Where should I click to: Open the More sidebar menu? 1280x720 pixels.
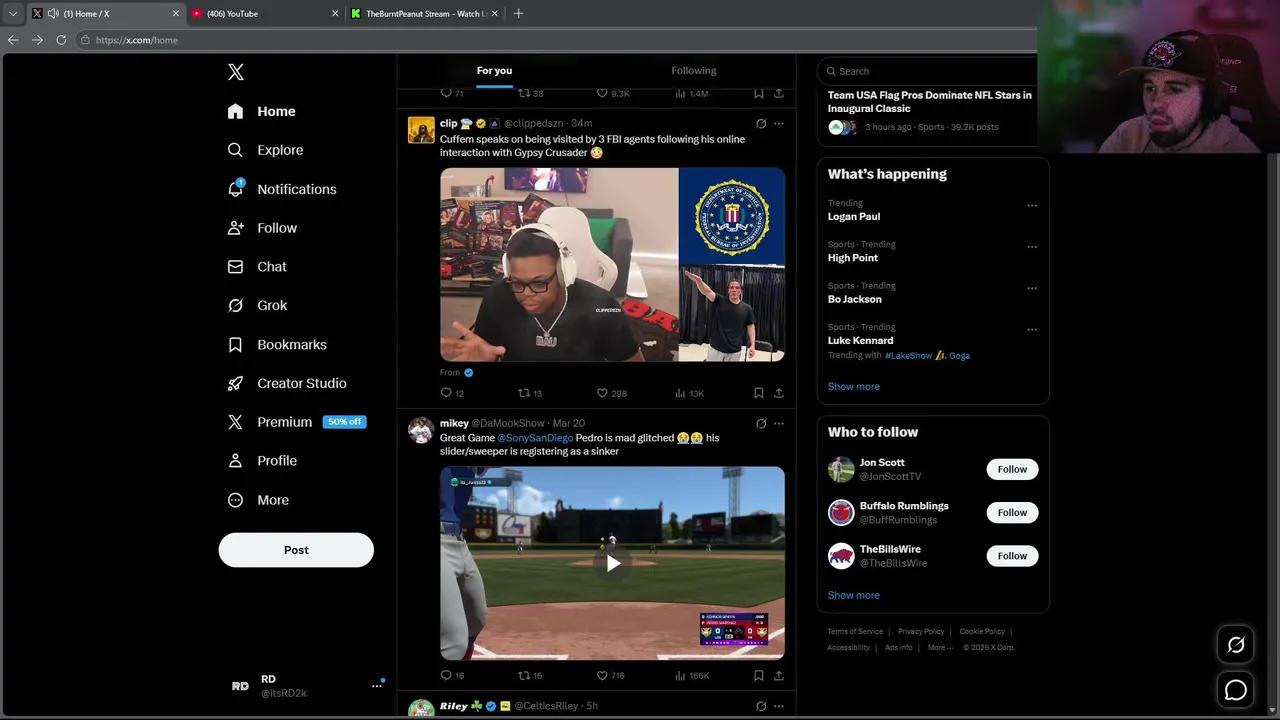click(259, 500)
